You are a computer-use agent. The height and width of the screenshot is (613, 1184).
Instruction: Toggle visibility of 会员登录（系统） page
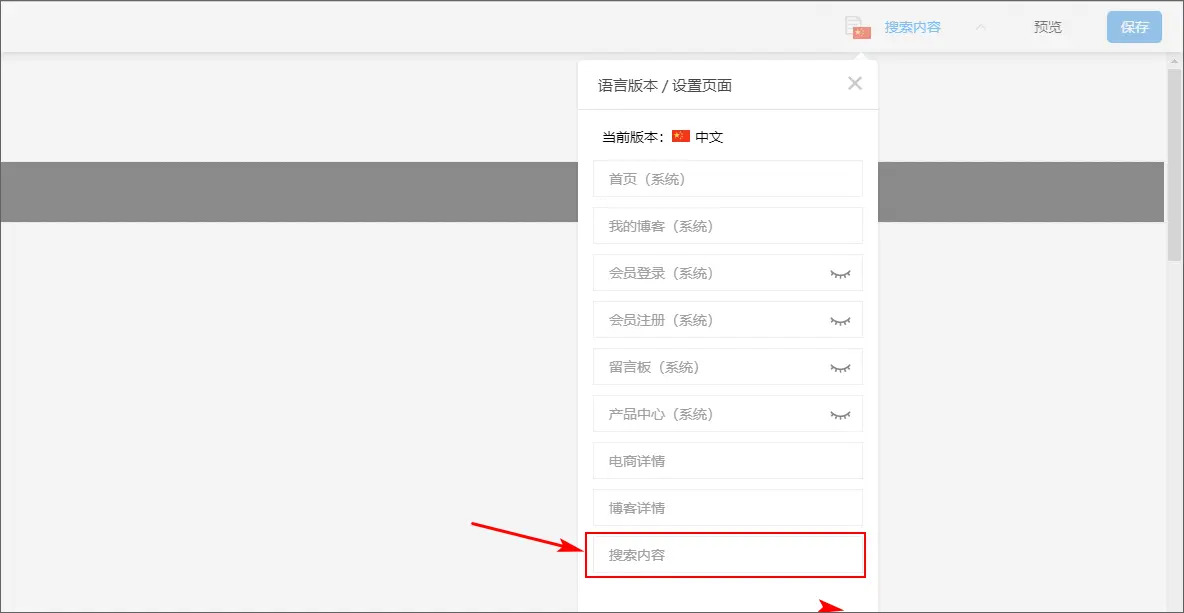click(x=840, y=273)
